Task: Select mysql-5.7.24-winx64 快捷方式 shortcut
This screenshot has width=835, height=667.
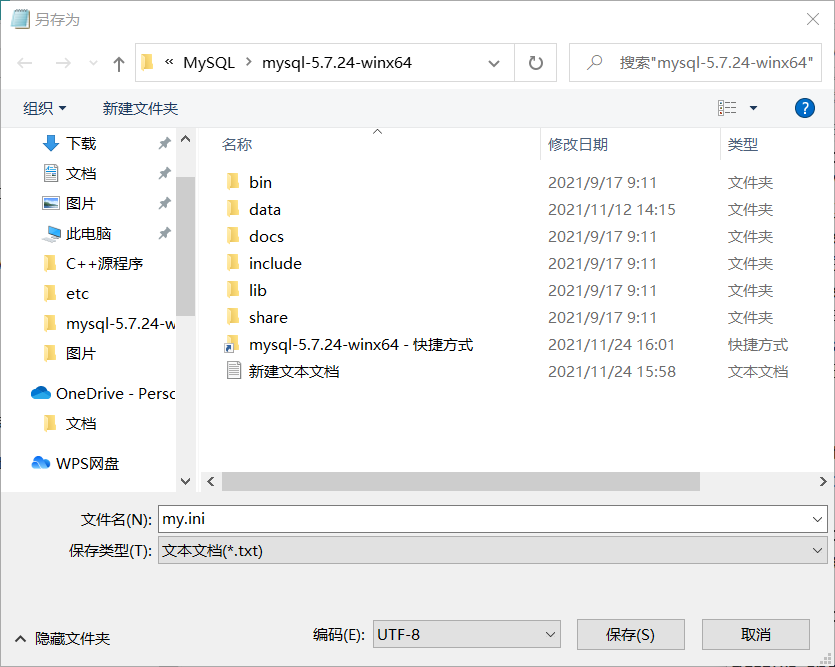Action: 361,344
